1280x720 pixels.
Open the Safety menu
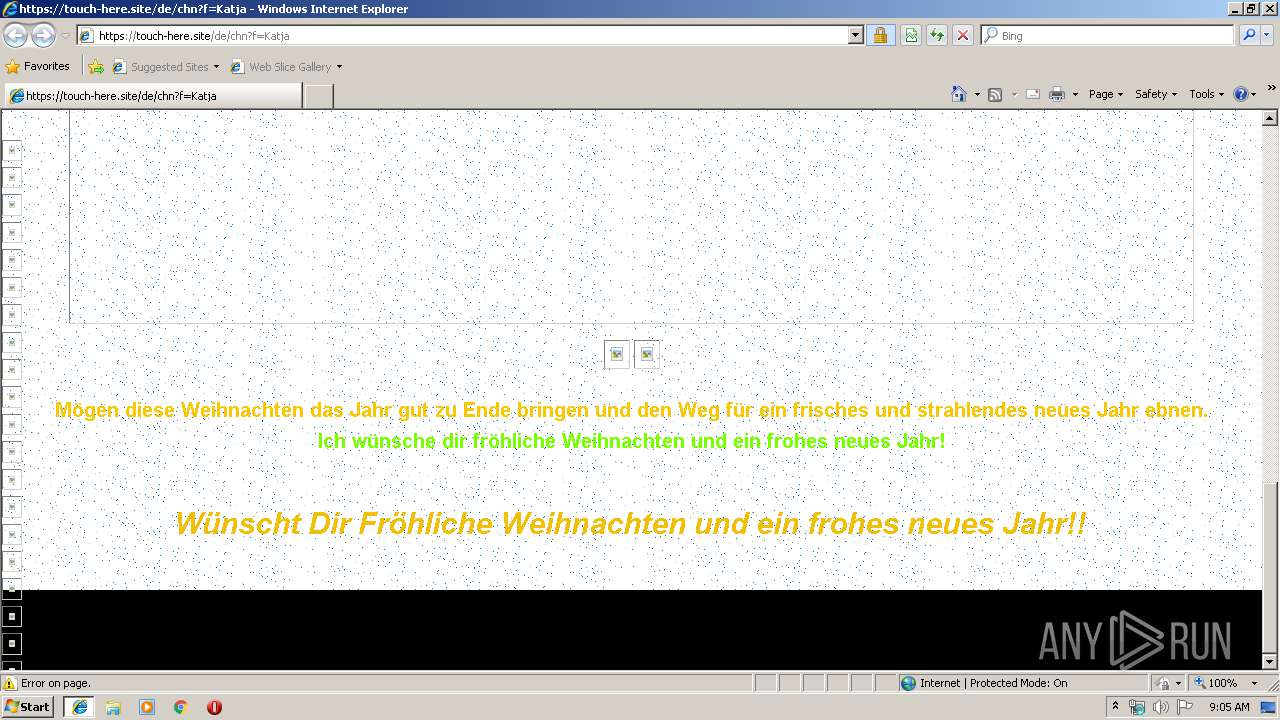tap(1156, 94)
